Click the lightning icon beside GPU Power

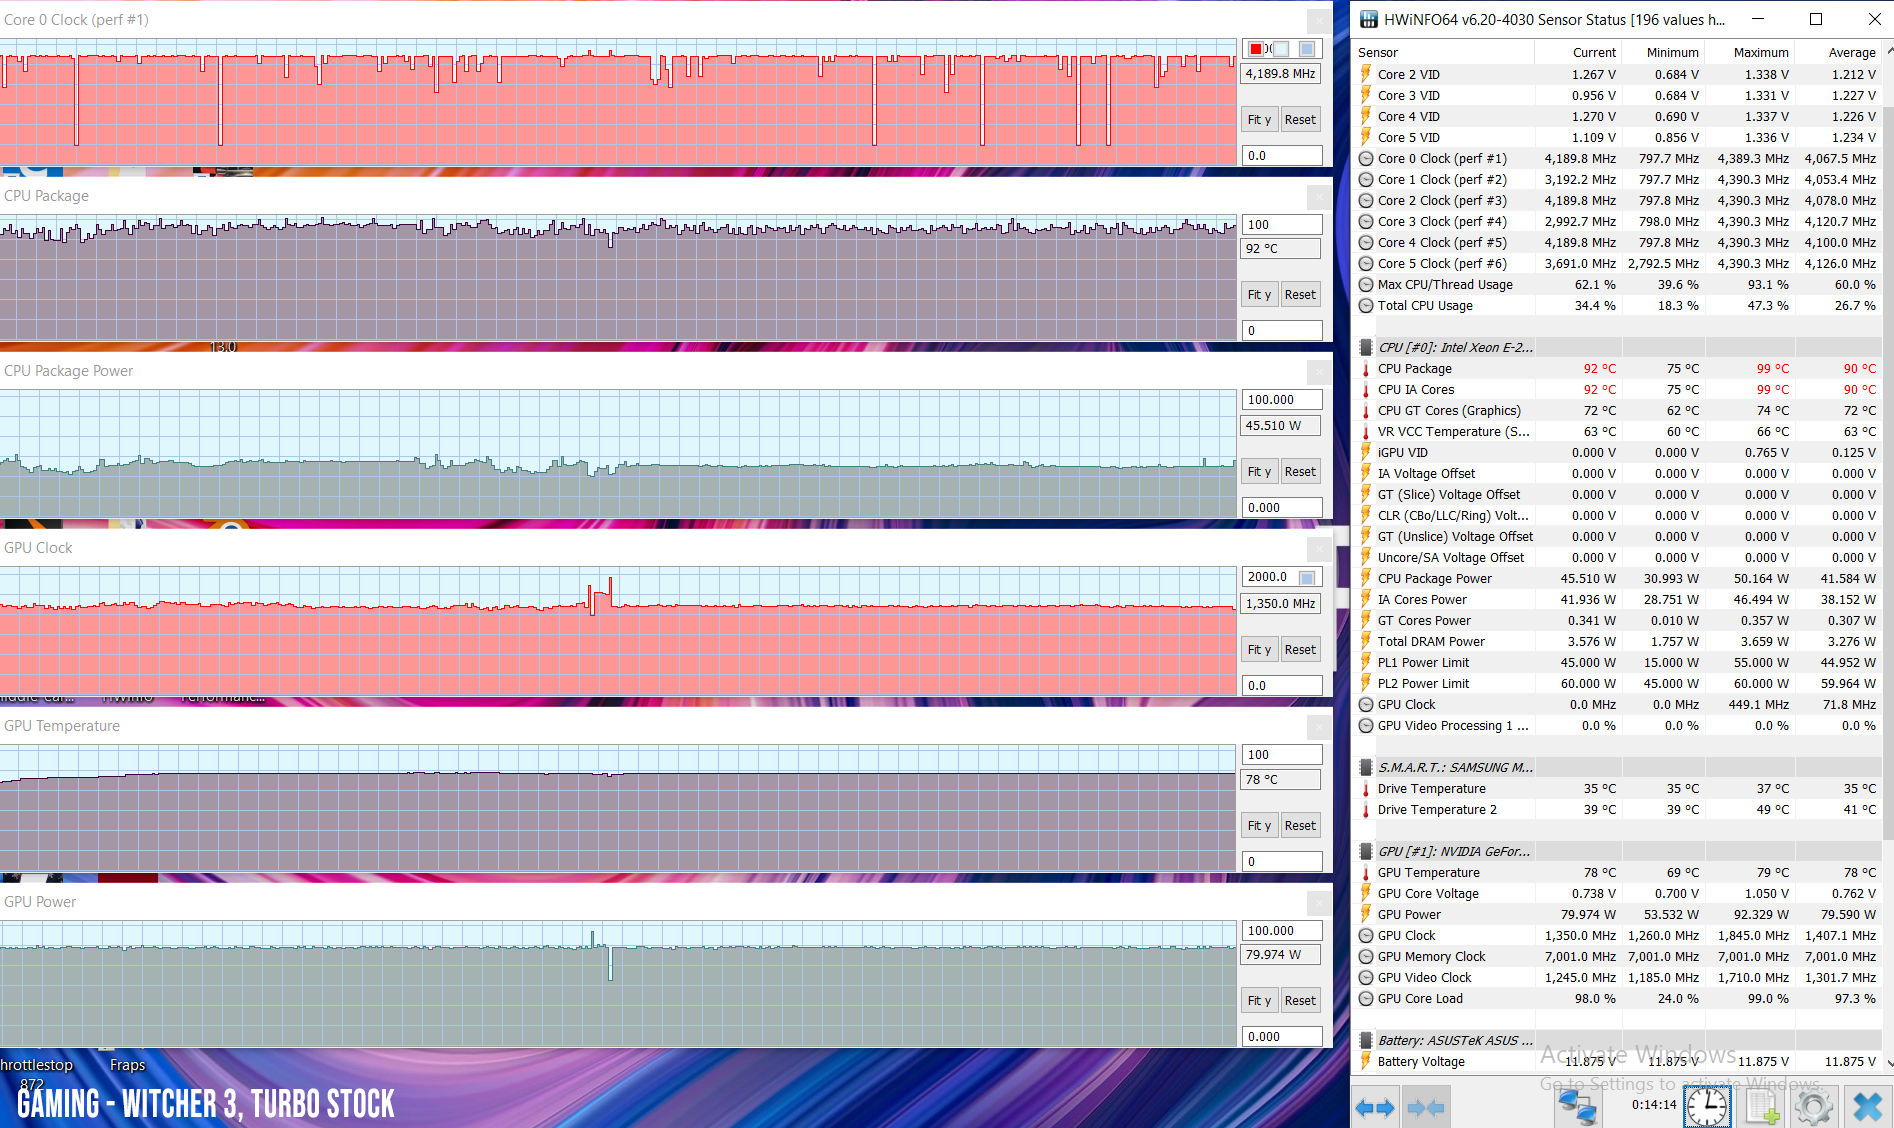click(1366, 915)
